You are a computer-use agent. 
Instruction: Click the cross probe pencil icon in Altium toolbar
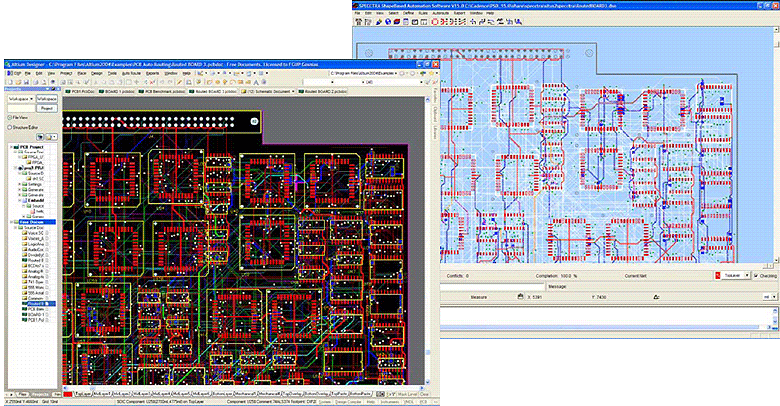pos(179,82)
